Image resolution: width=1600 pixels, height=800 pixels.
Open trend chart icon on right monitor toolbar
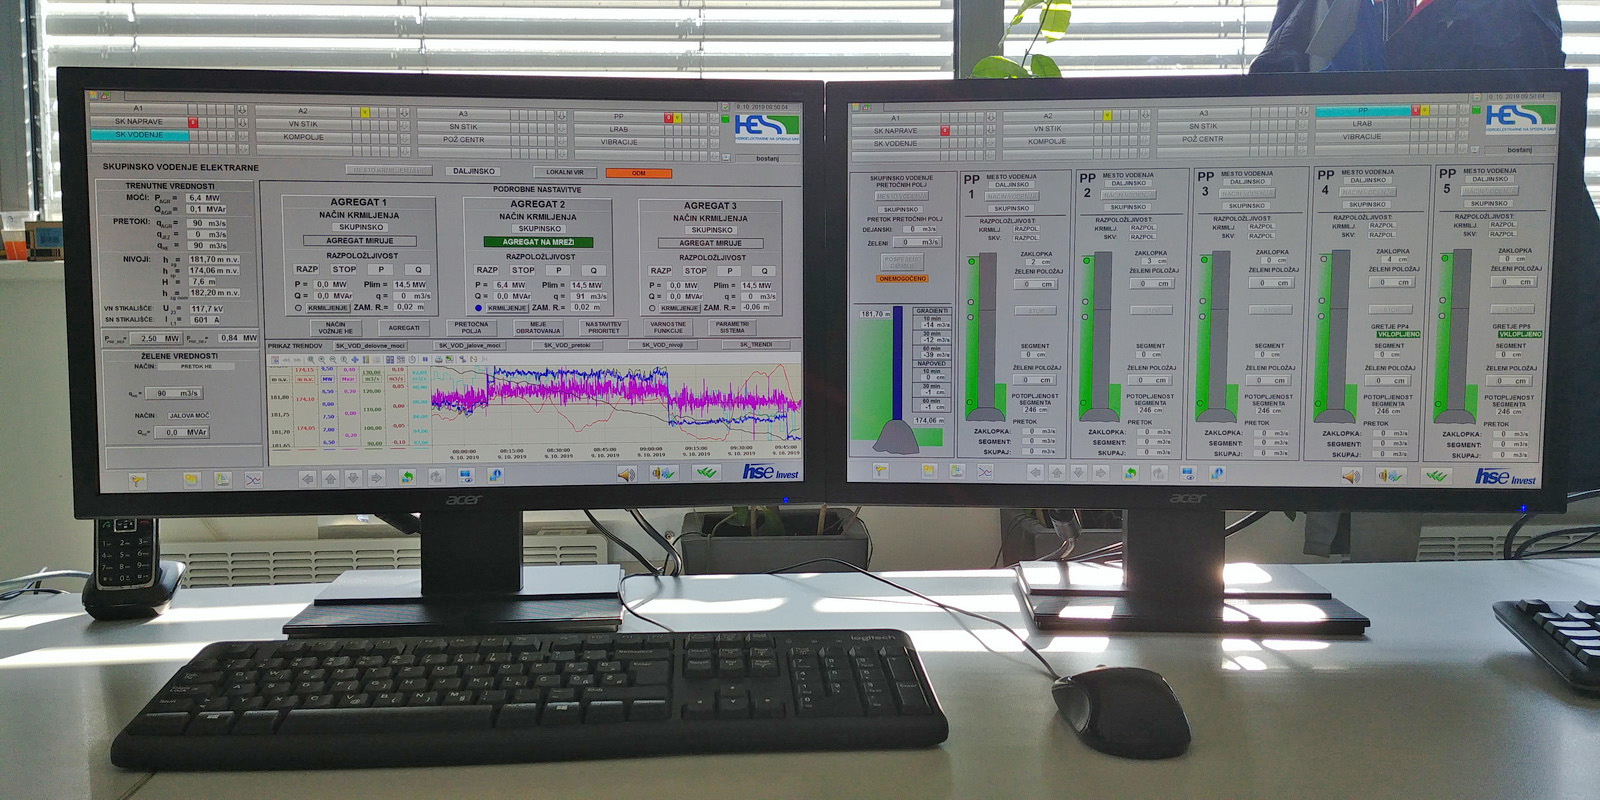(986, 472)
